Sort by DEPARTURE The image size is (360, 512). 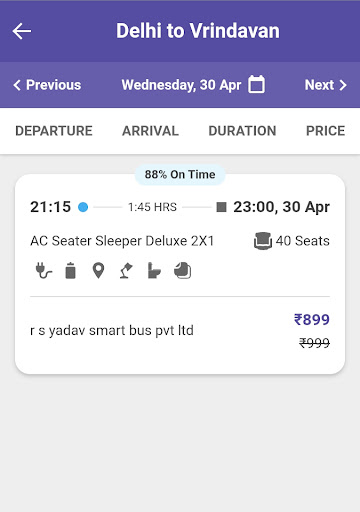(x=54, y=131)
